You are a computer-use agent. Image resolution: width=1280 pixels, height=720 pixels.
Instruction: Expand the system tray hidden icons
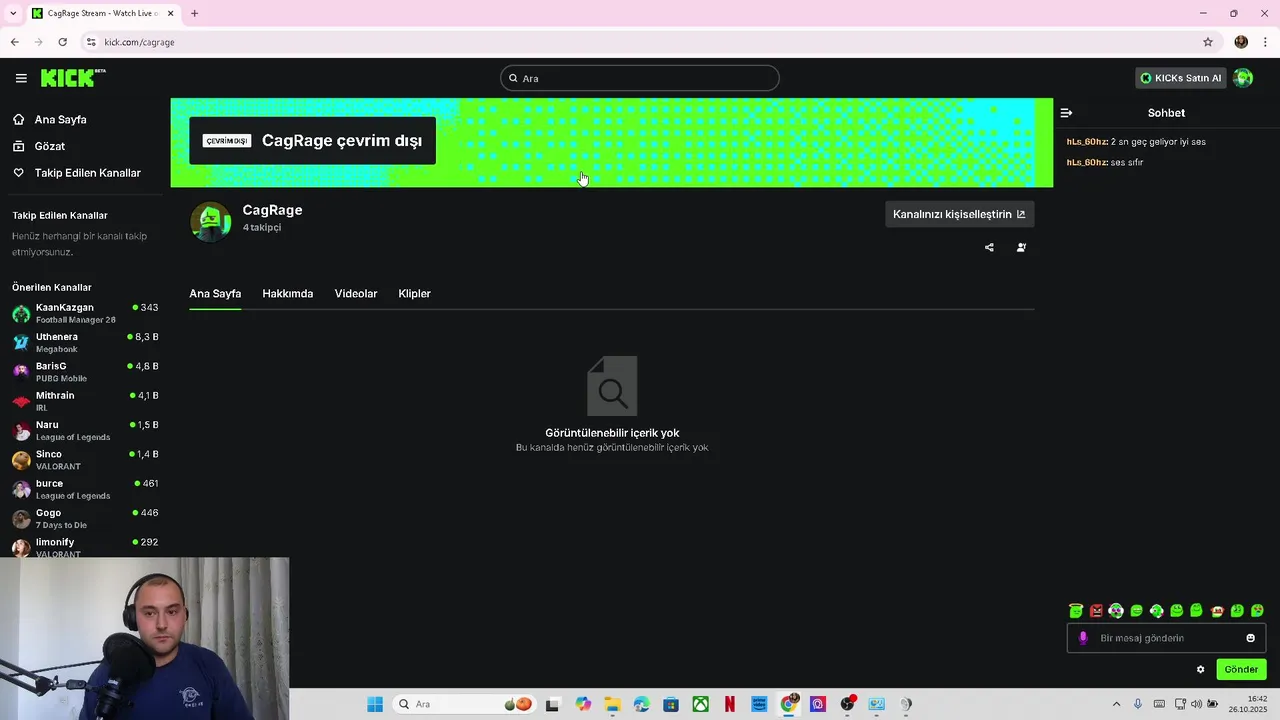point(1116,704)
